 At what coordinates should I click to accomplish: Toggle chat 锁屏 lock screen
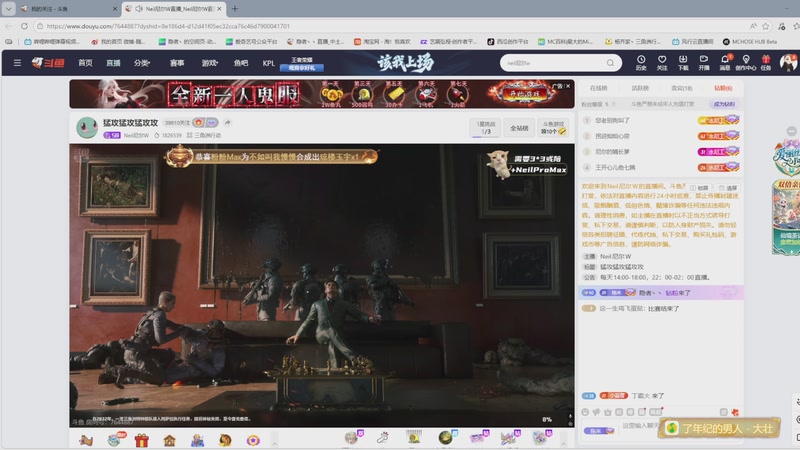(699, 188)
